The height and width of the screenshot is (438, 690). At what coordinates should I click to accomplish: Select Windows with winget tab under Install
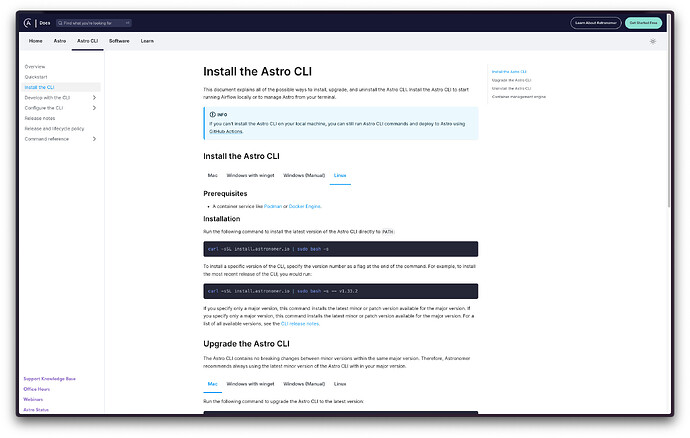click(x=250, y=176)
